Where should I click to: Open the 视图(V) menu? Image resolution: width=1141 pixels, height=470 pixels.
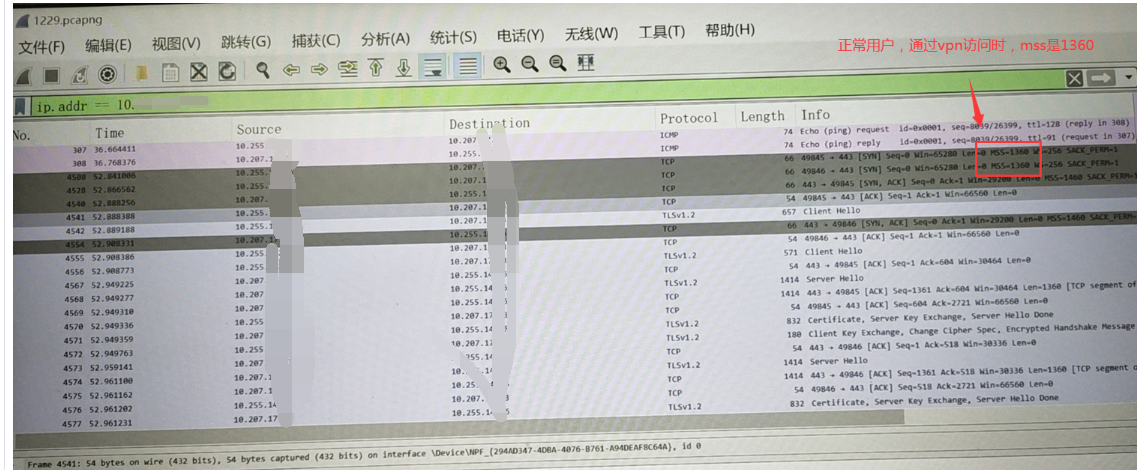[x=176, y=44]
